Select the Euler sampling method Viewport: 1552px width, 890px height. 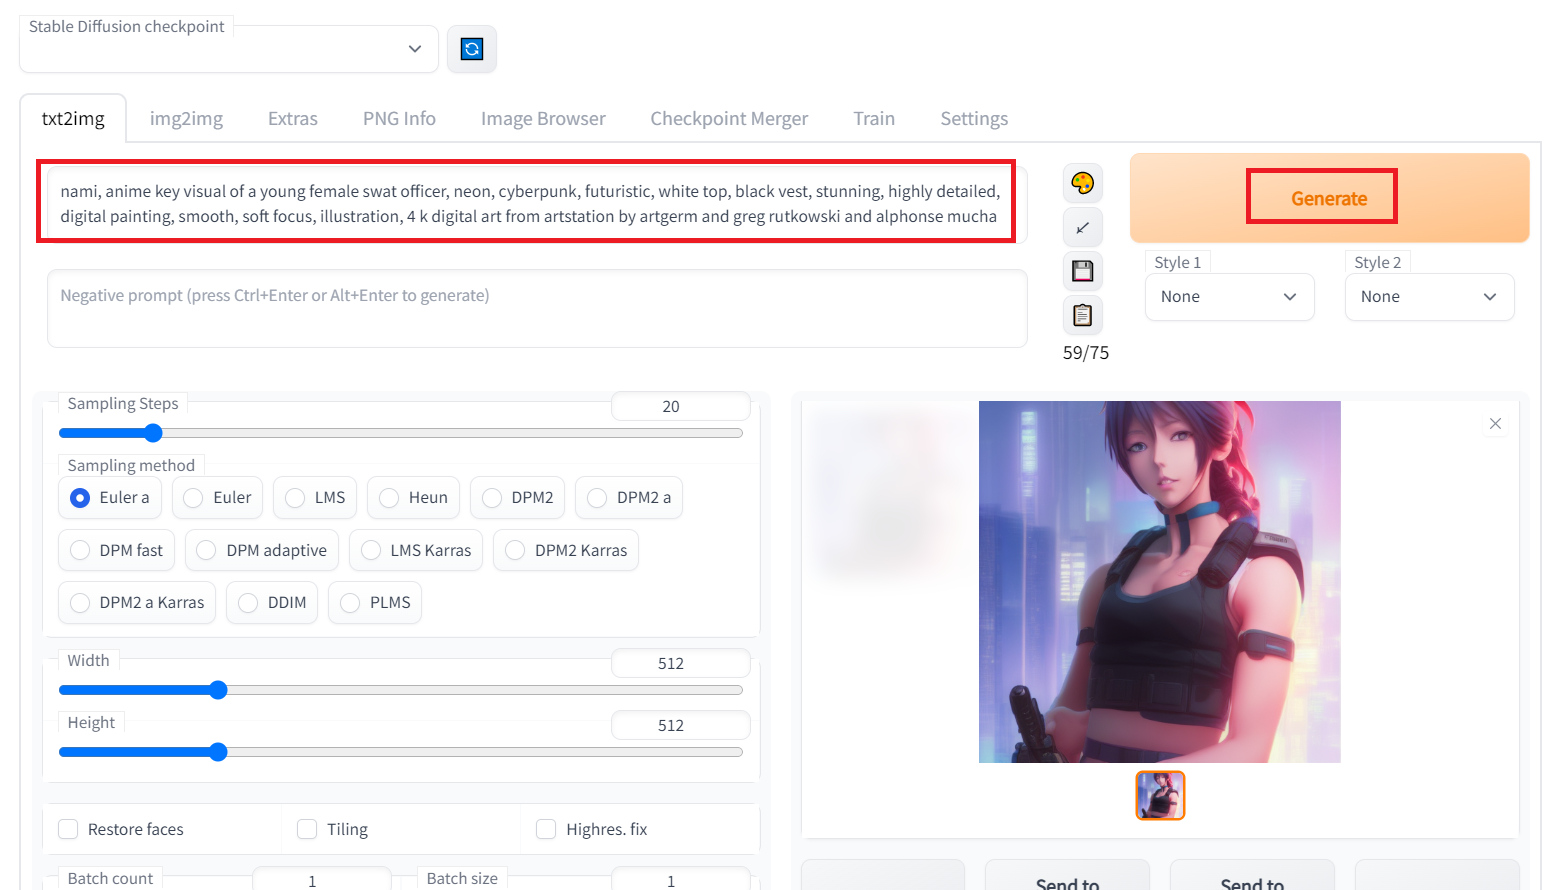pos(218,497)
